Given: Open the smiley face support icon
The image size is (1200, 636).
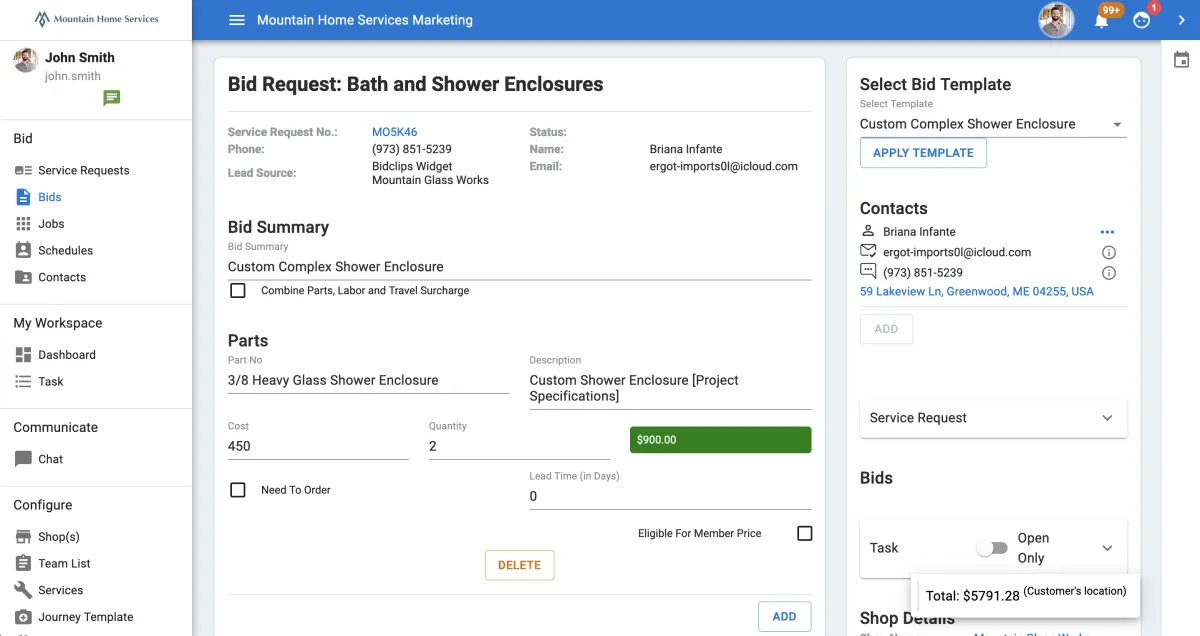Looking at the screenshot, I should pyautogui.click(x=1142, y=20).
